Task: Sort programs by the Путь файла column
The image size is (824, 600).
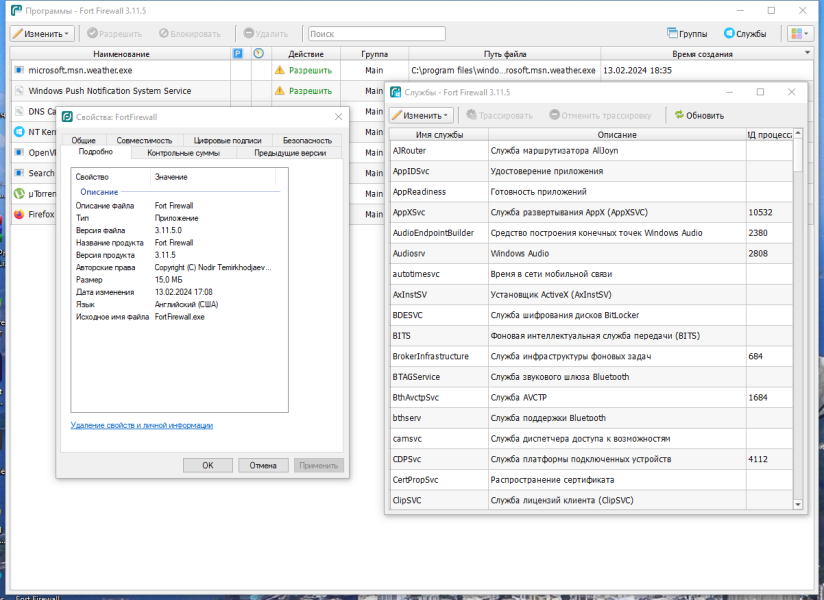Action: click(x=504, y=54)
